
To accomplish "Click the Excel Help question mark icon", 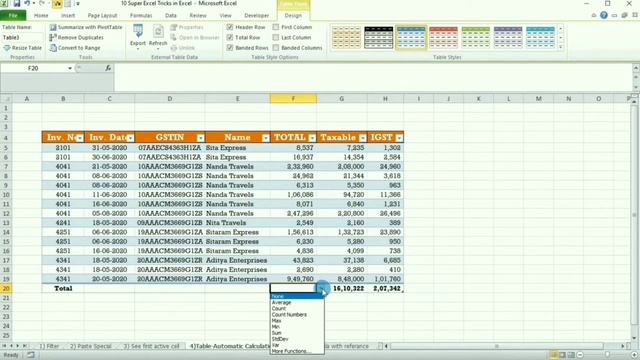I will (604, 16).
